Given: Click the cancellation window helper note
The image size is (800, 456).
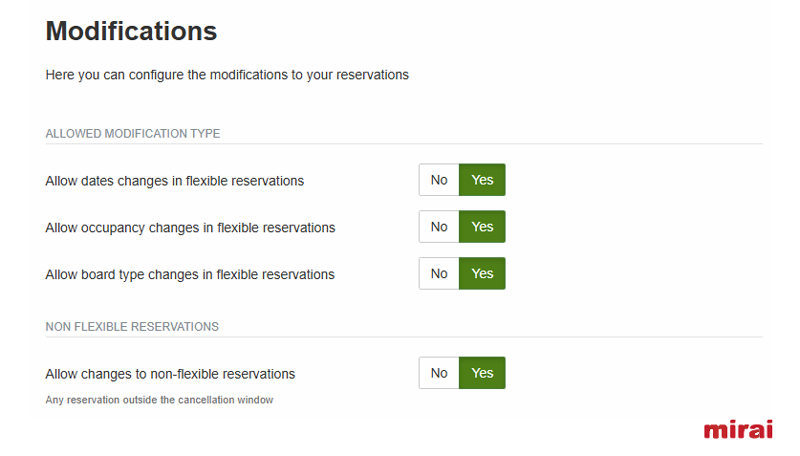Looking at the screenshot, I should 159,400.
